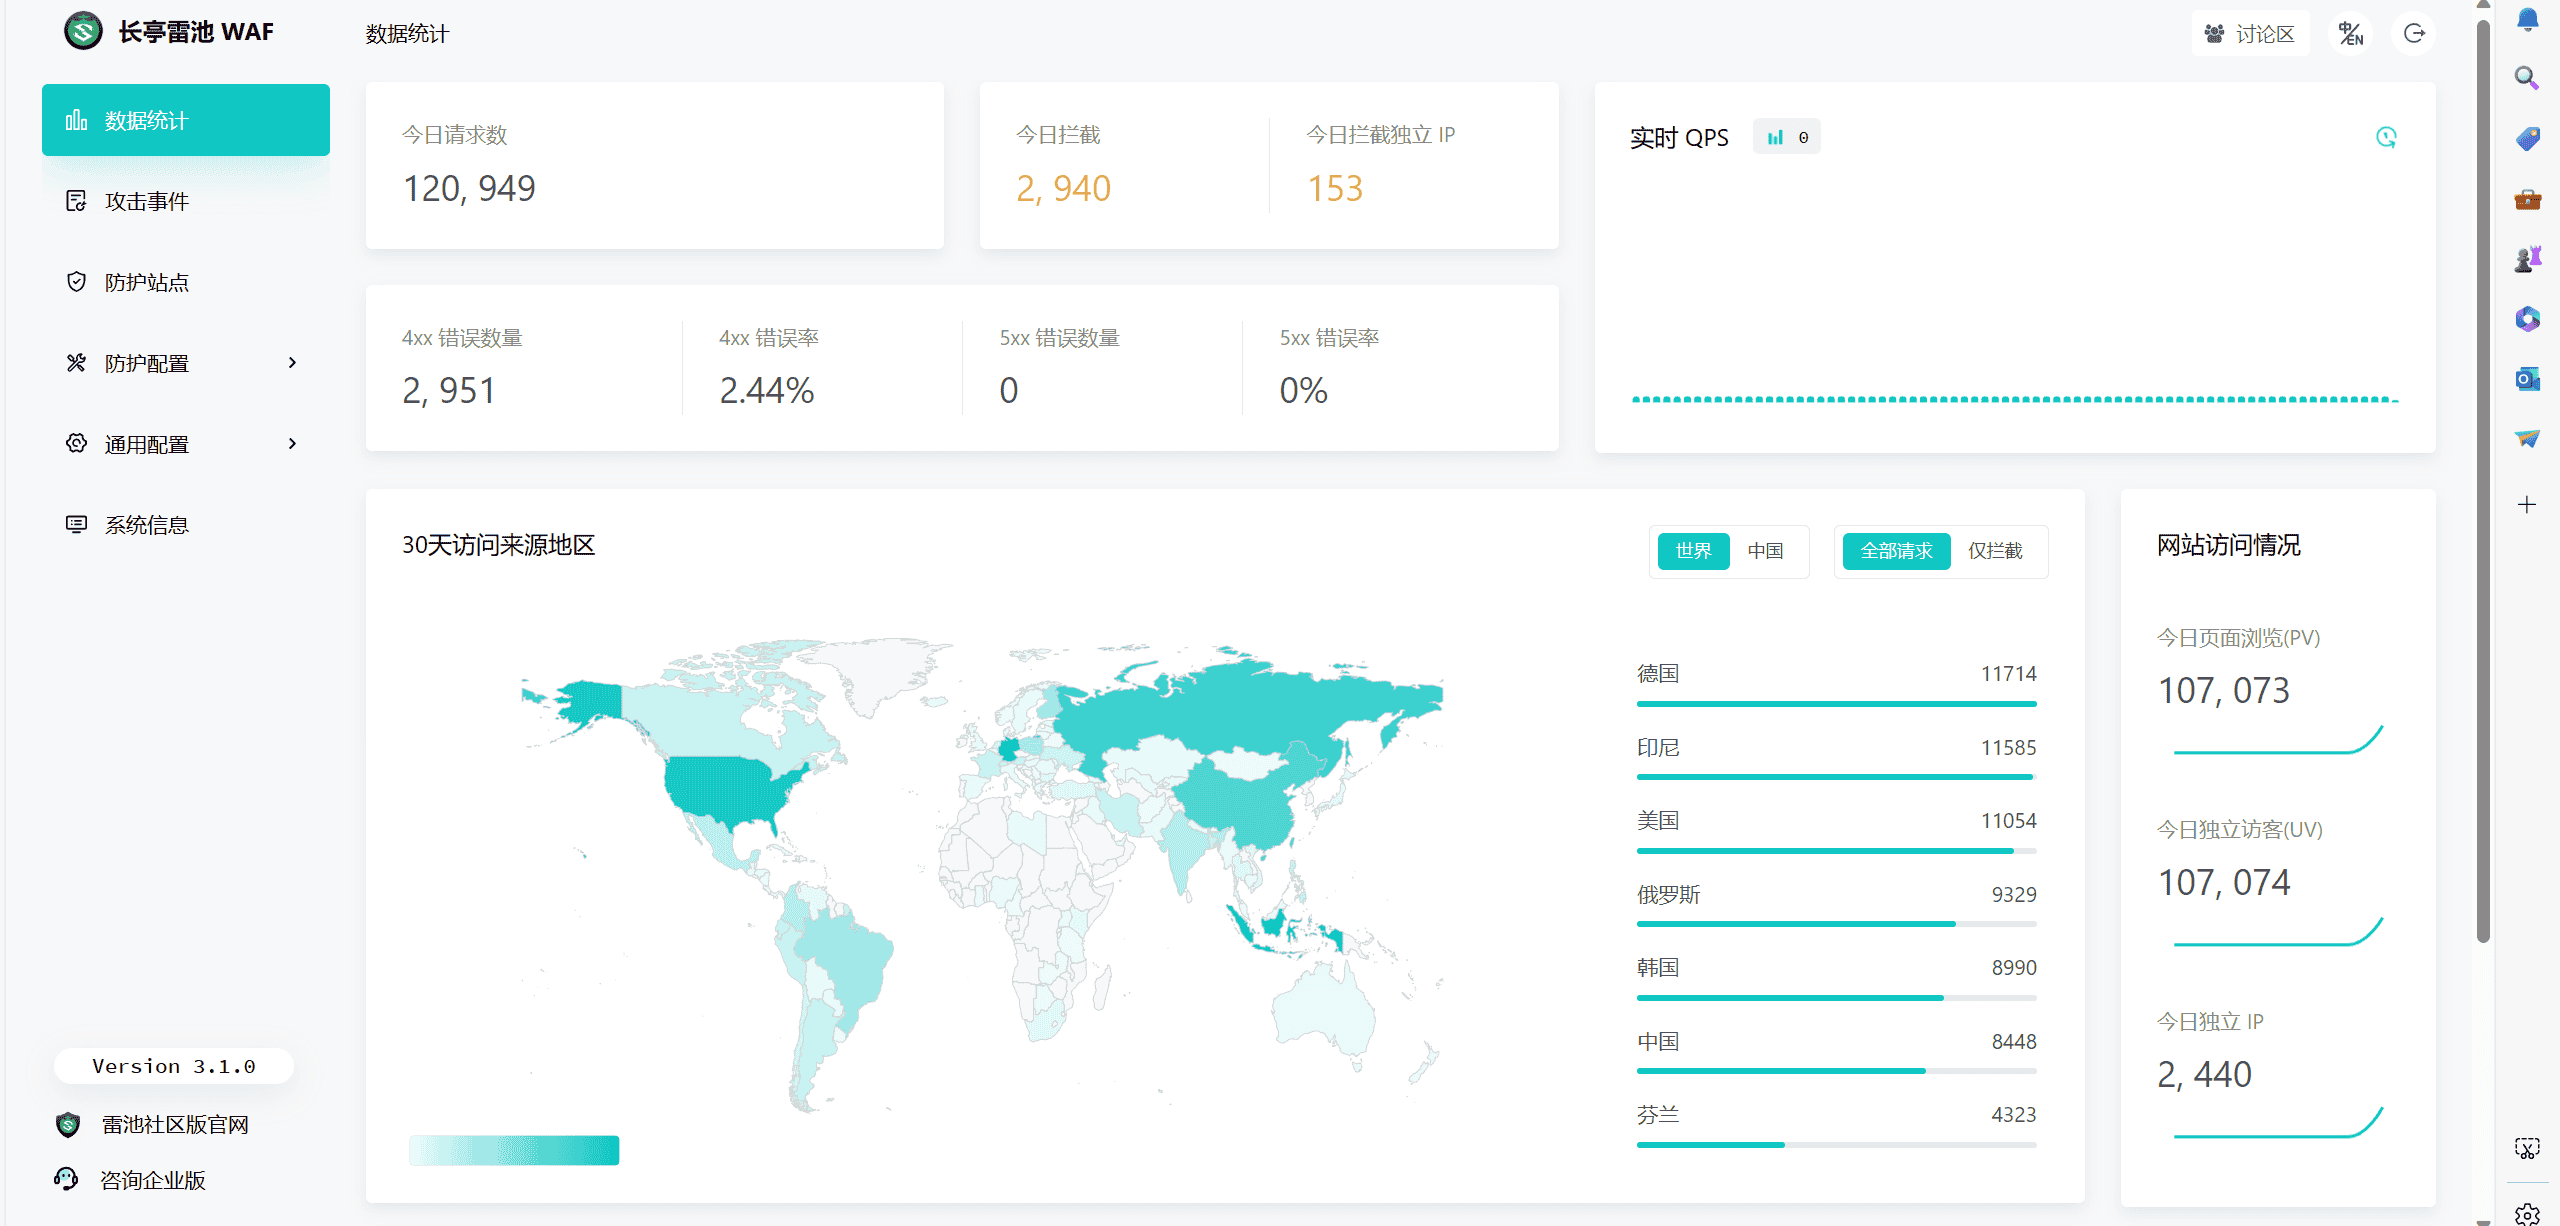2560x1226 pixels.
Task: Click the real-time QPS refresh icon
Action: [x=2386, y=137]
